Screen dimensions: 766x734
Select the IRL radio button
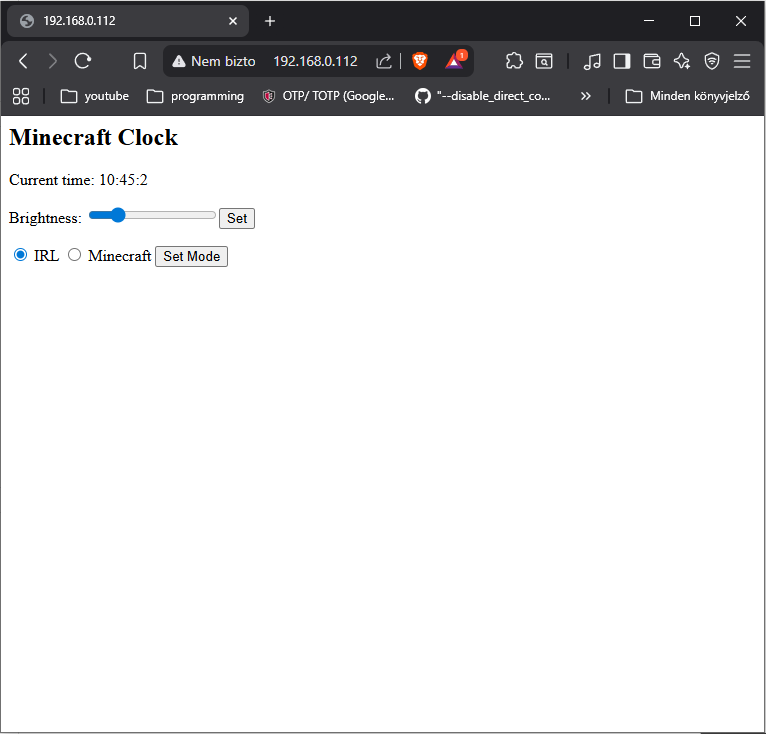coord(21,255)
